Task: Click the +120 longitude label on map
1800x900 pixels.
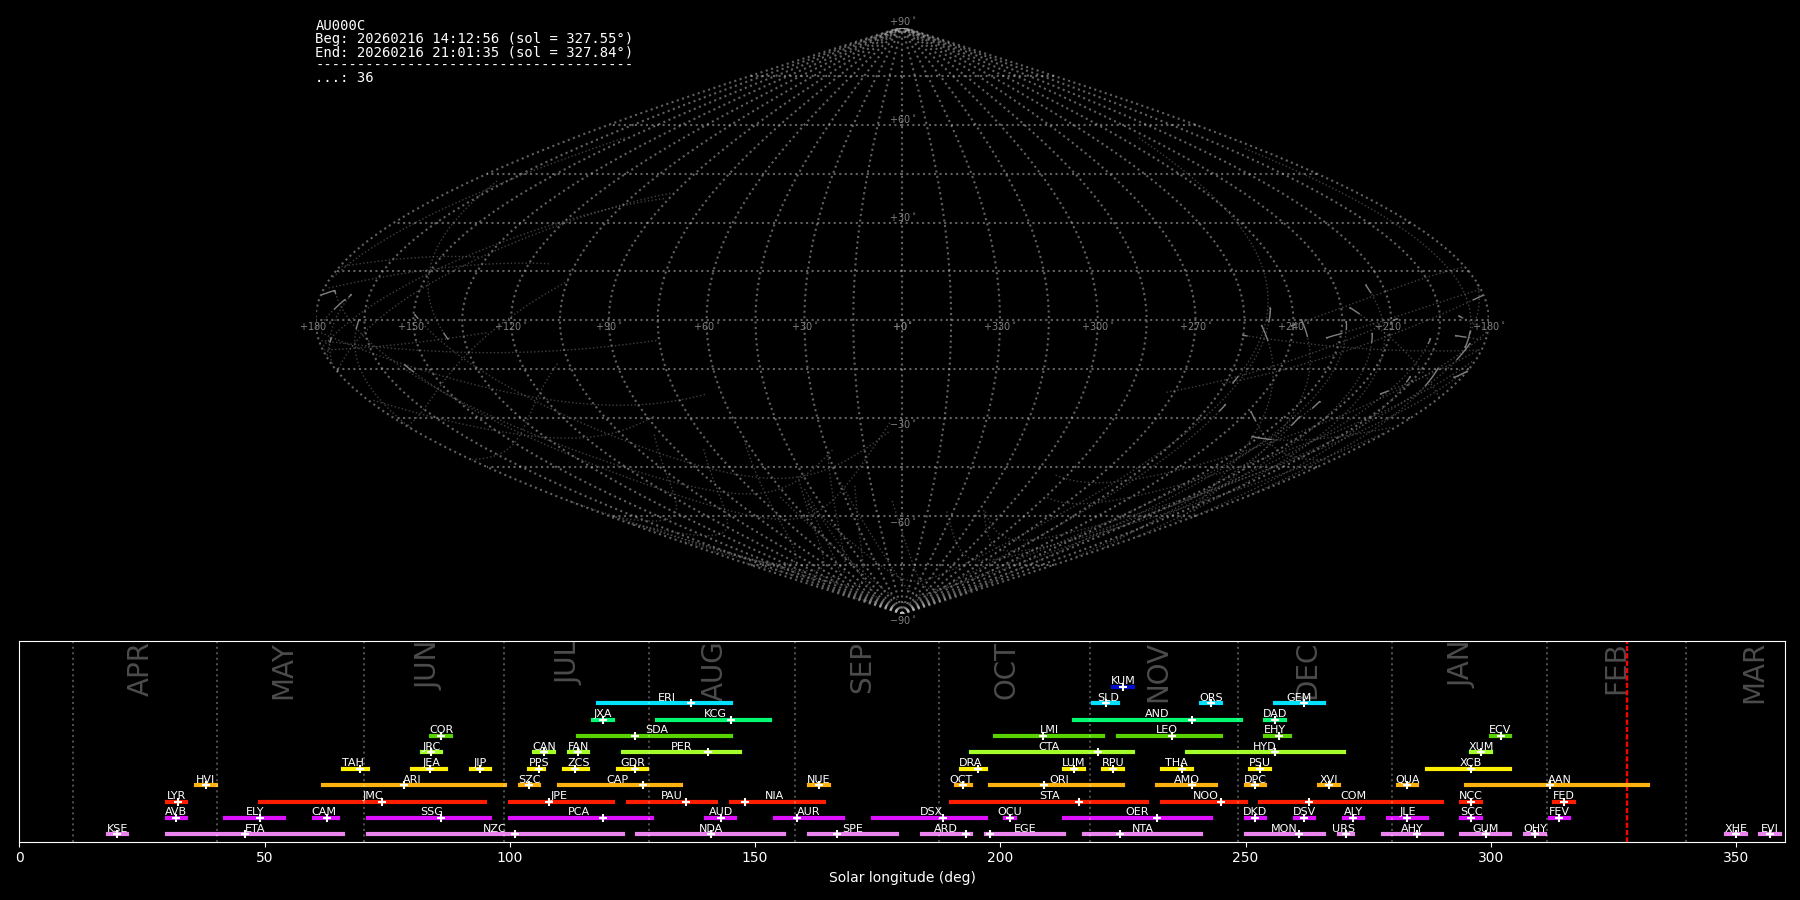Action: point(508,326)
